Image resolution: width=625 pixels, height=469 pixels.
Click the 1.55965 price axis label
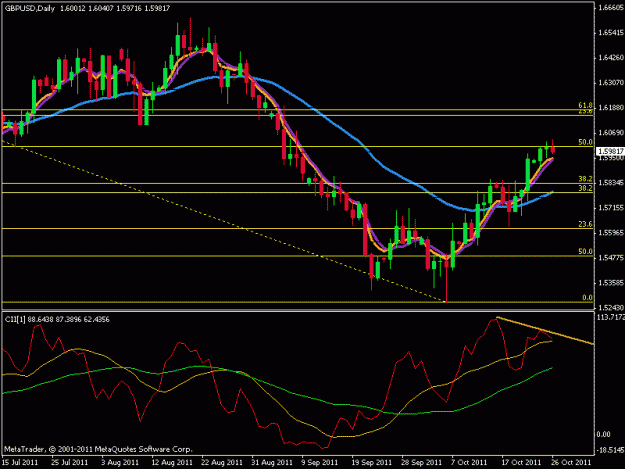point(611,233)
